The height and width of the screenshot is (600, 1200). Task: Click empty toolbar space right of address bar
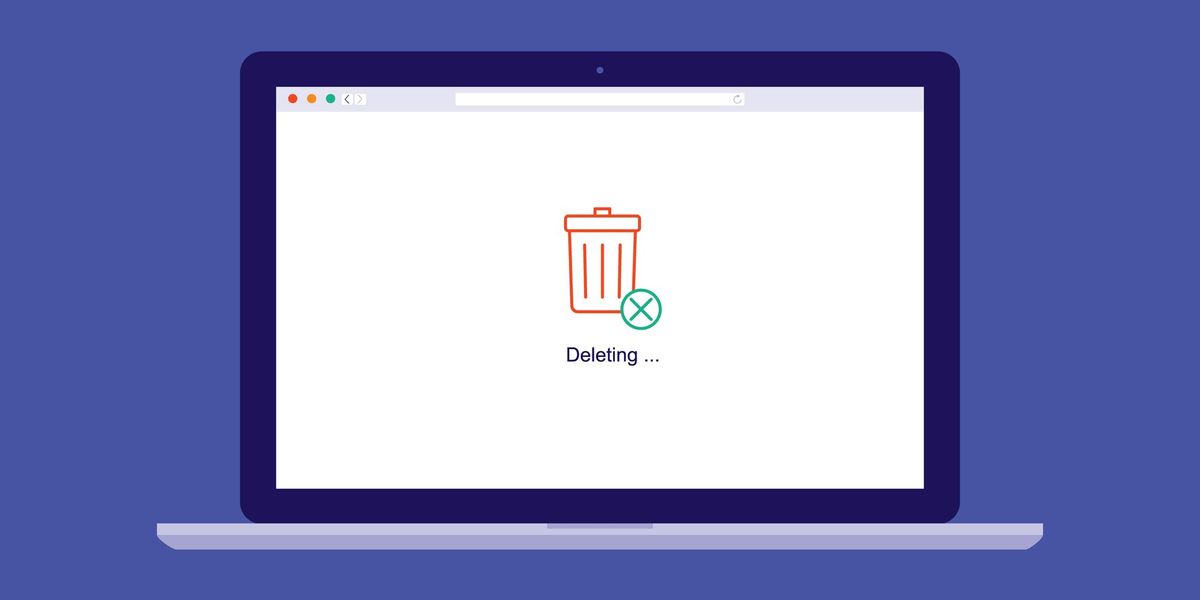(830, 99)
